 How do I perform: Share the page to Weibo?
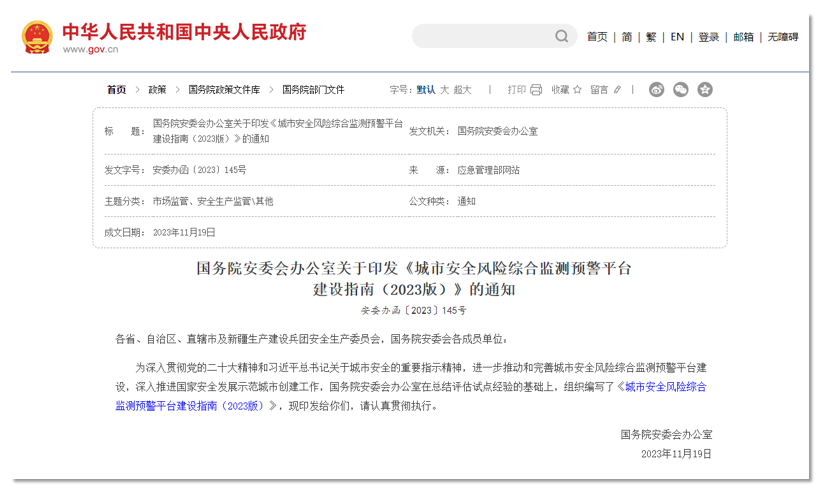point(657,90)
